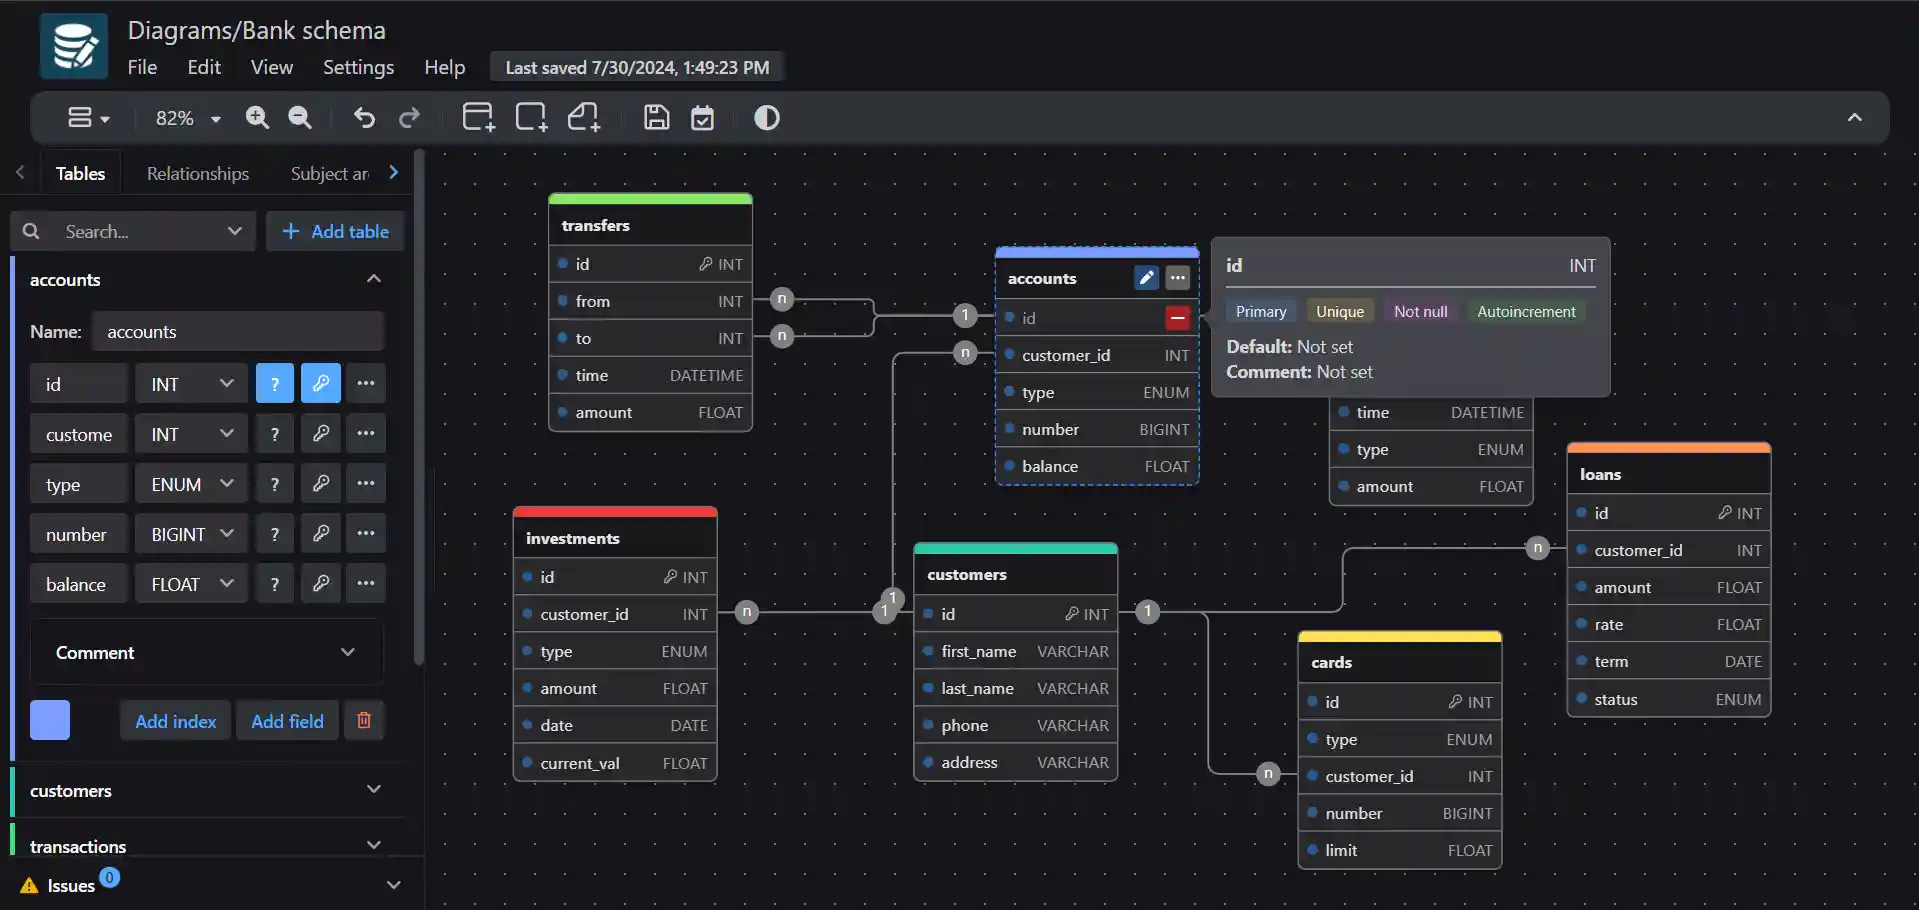
Task: Switch to the Relationships tab
Action: coord(198,174)
